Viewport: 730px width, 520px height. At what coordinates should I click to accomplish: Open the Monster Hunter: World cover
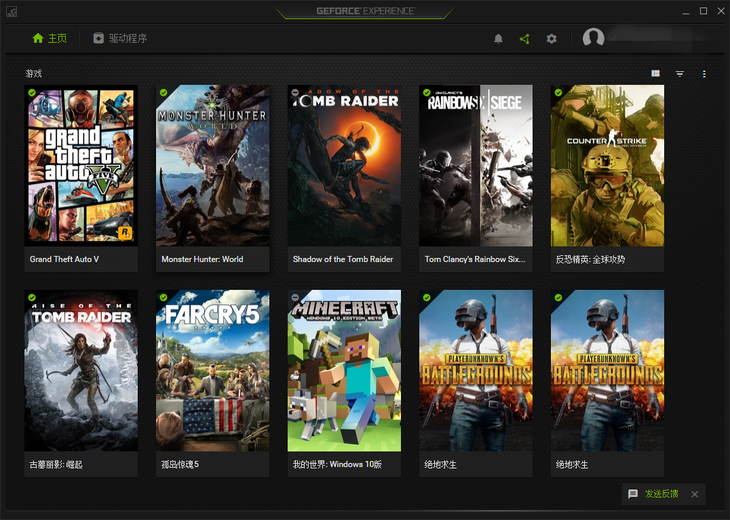(x=213, y=165)
